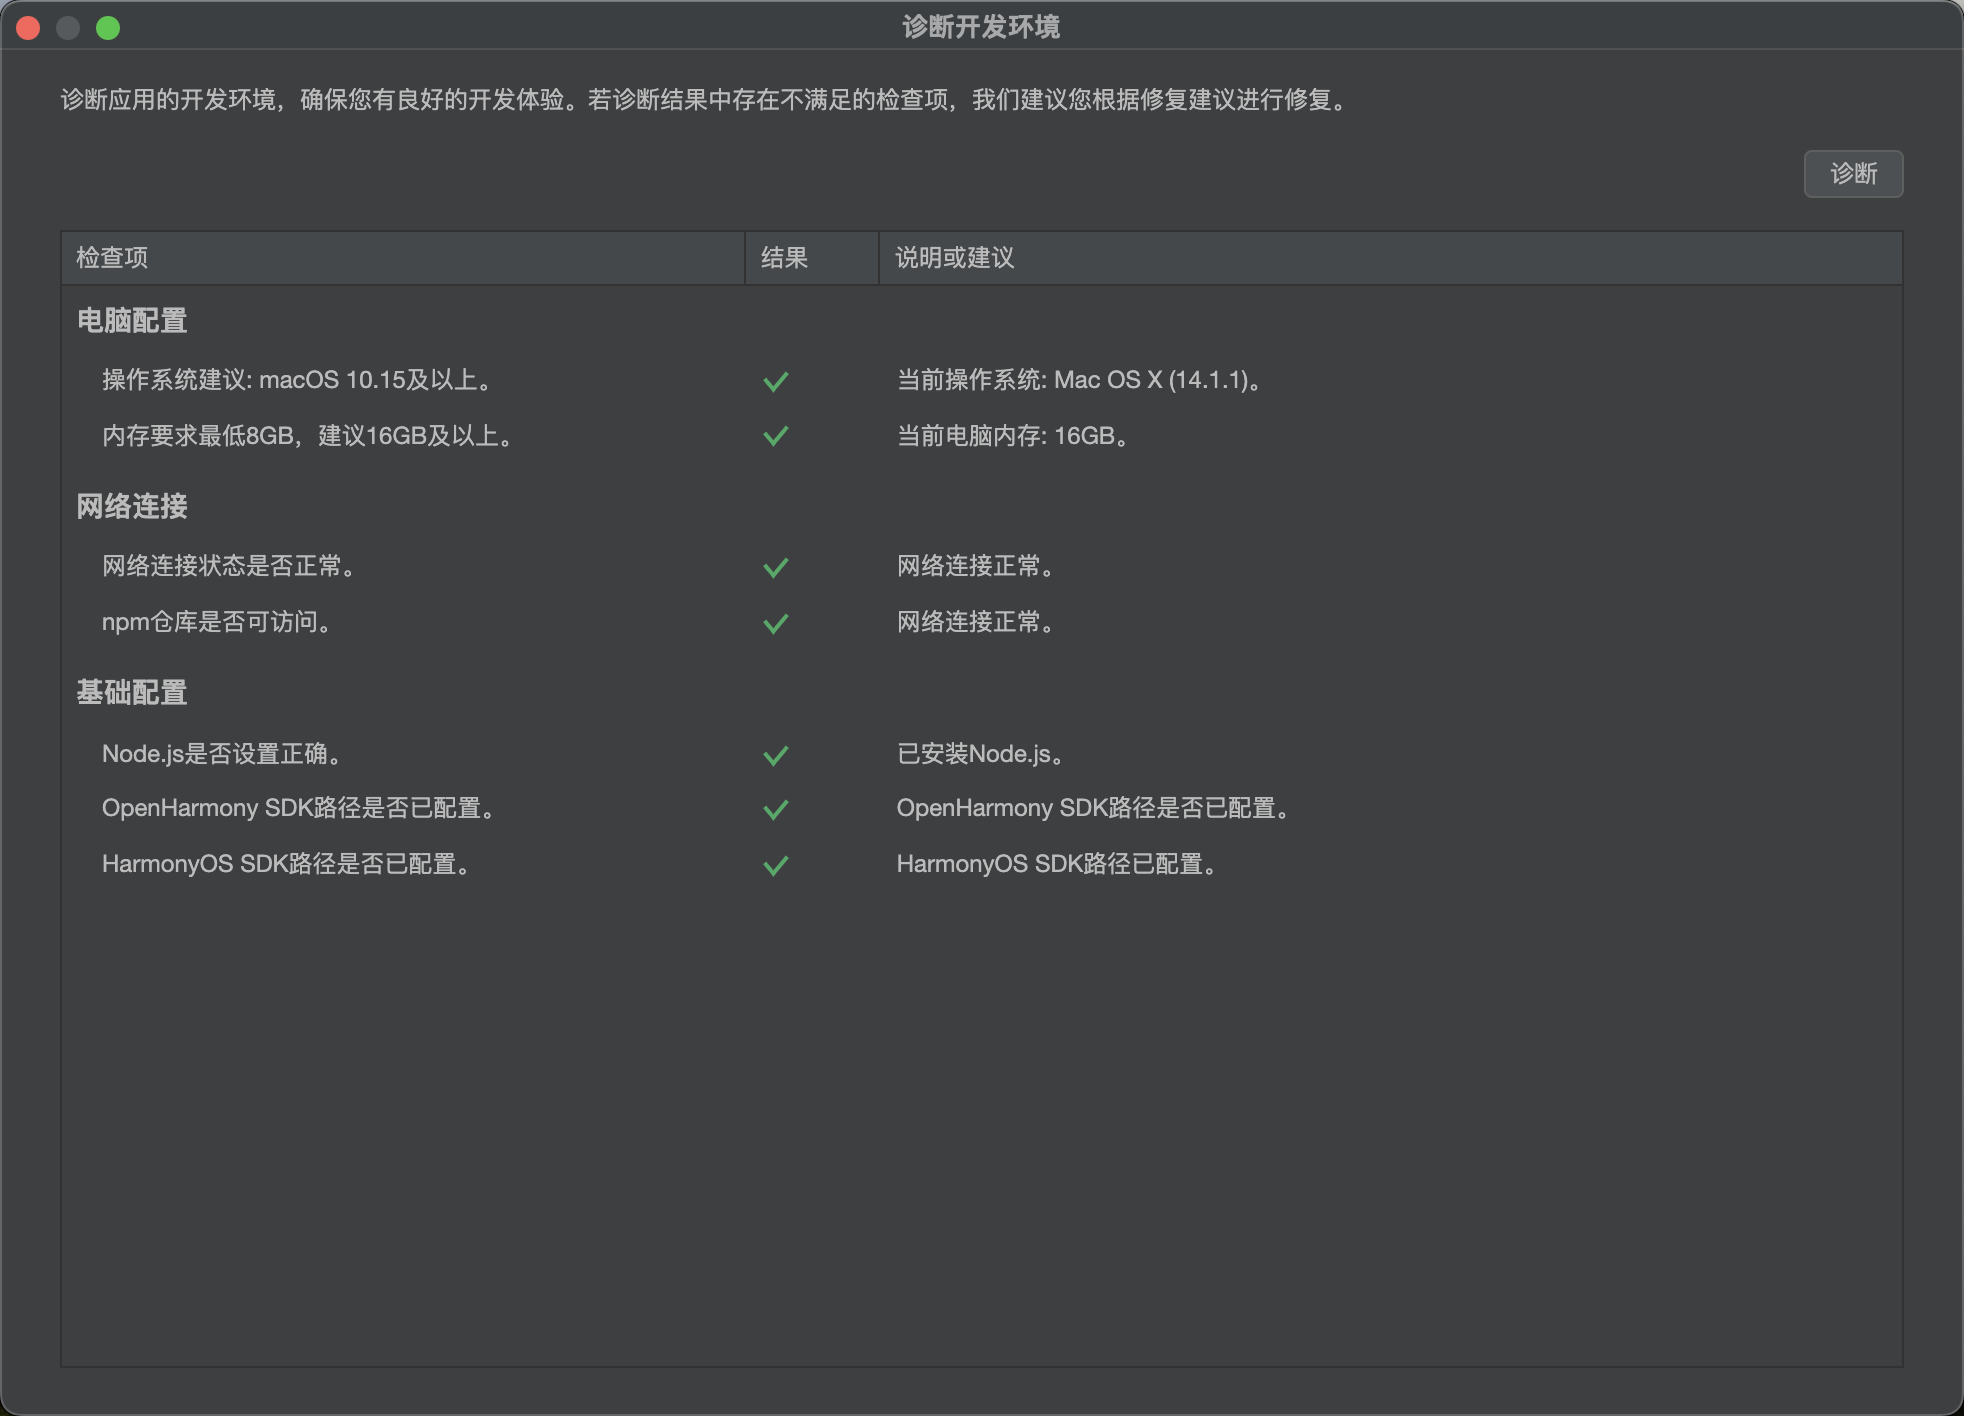The width and height of the screenshot is (1964, 1416).
Task: Select the 操作系统建议 macOS 10.15 row
Action: 296,380
